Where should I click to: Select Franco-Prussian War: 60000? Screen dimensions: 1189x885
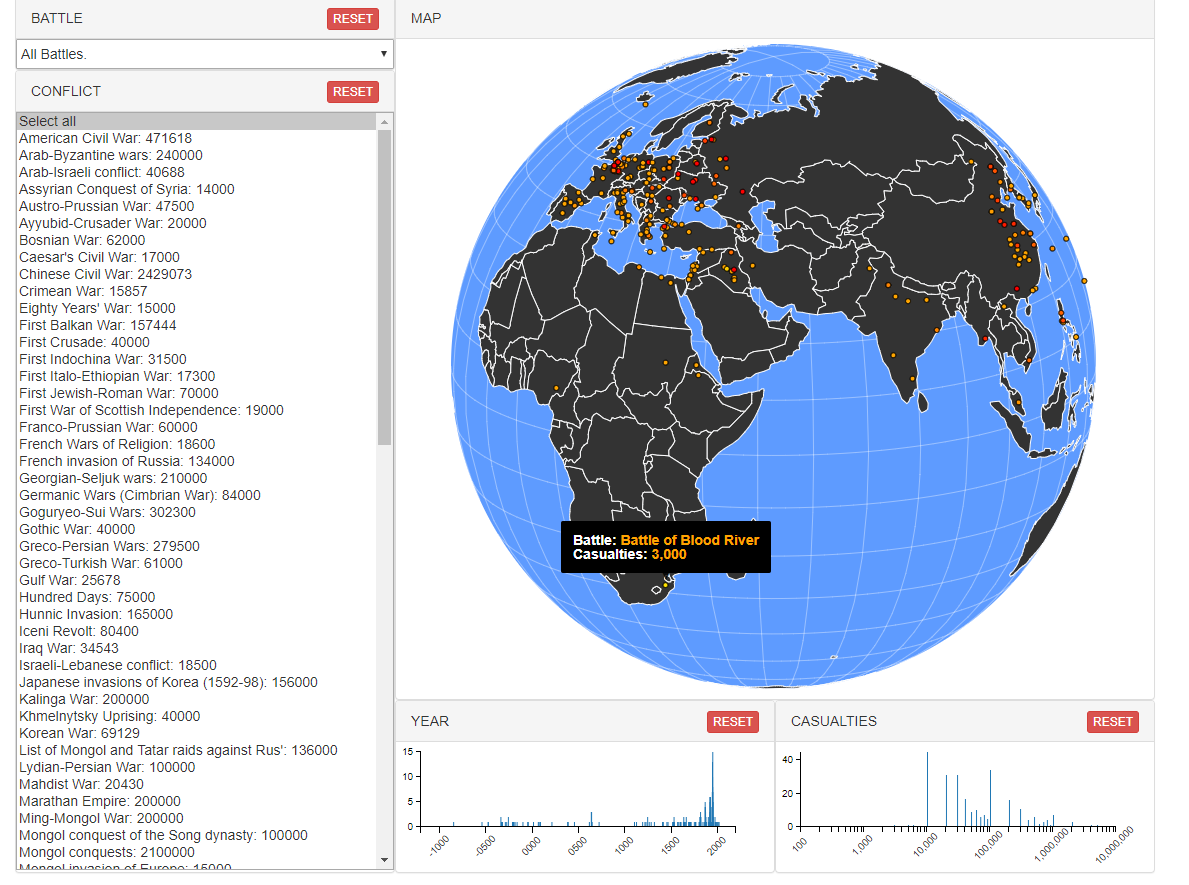pos(196,427)
